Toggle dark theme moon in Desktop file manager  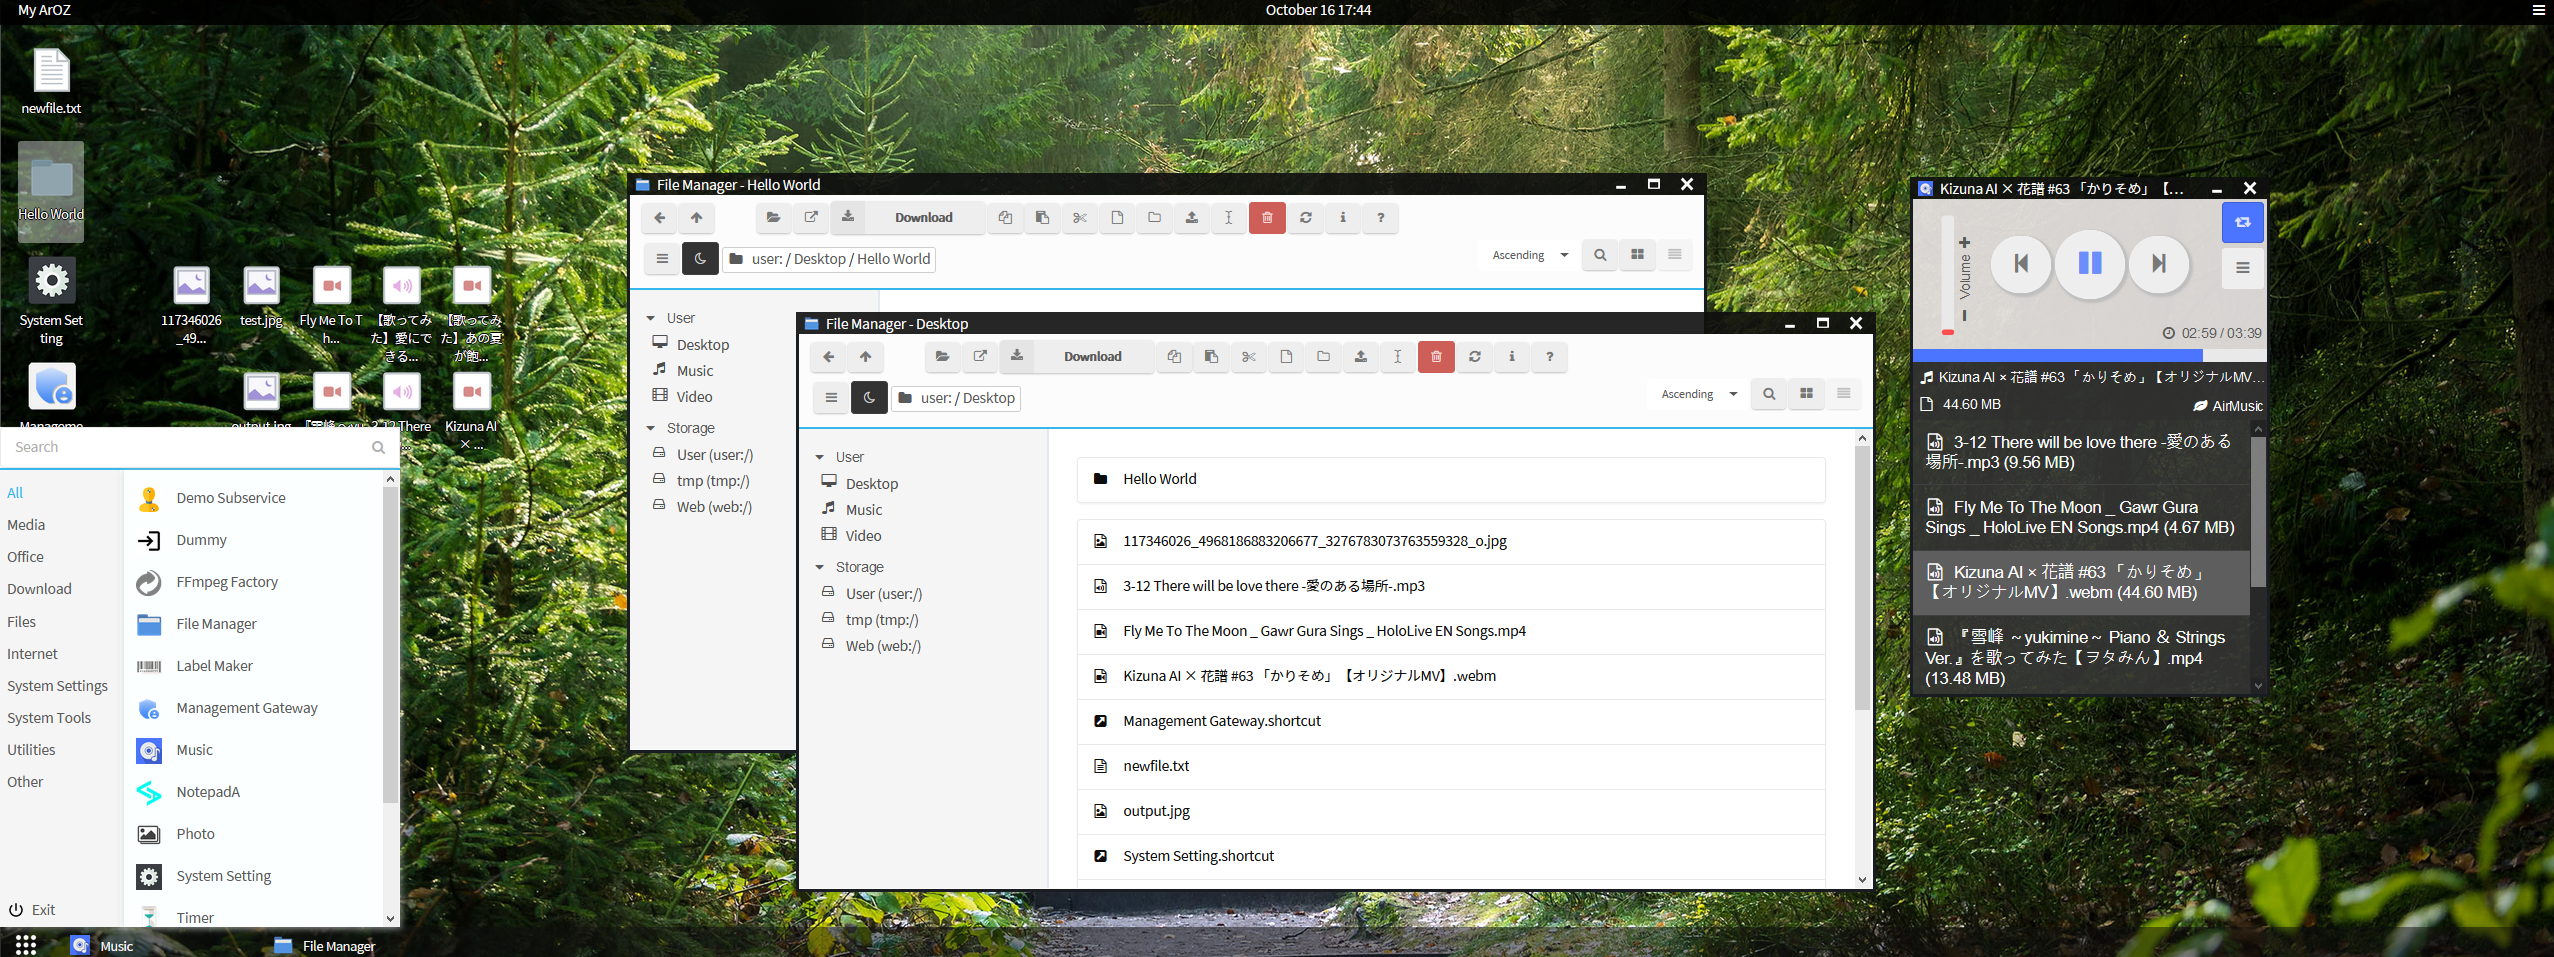(868, 398)
